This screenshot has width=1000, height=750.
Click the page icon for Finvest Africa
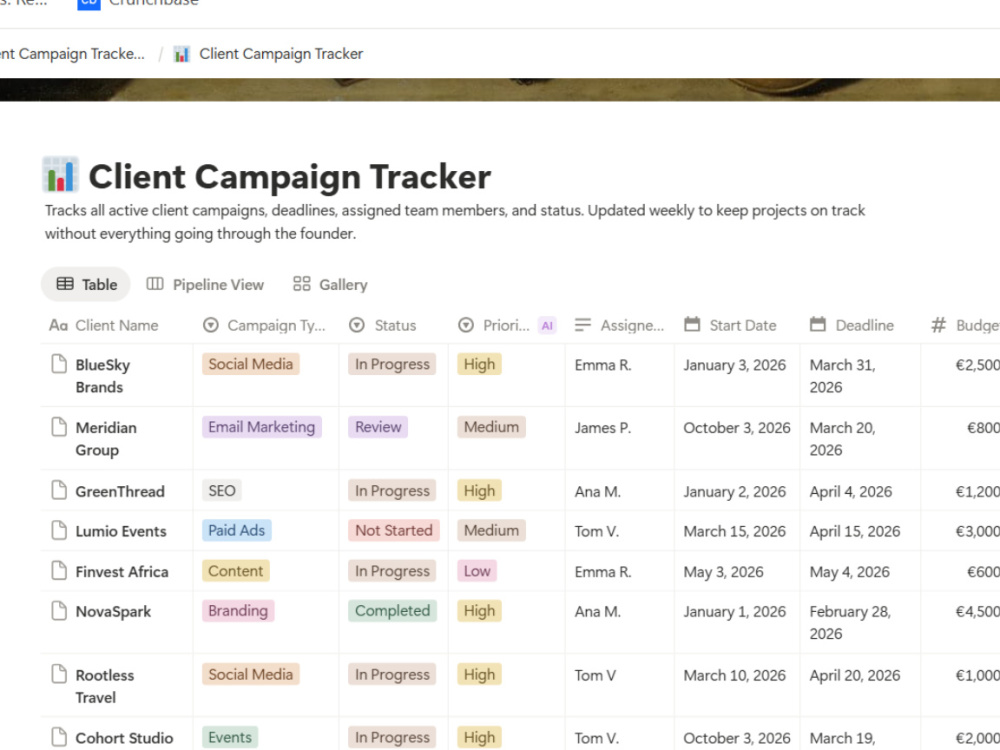pos(59,571)
